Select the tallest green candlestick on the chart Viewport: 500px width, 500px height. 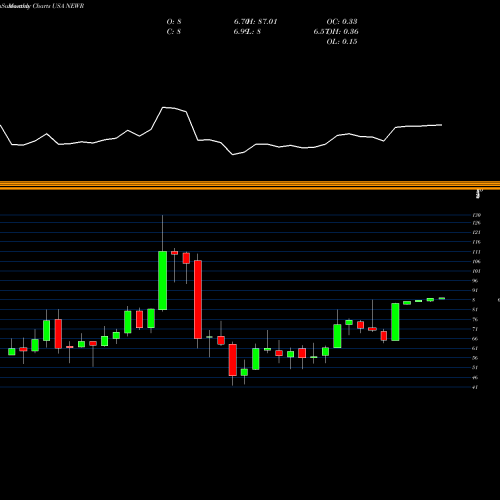(162, 281)
